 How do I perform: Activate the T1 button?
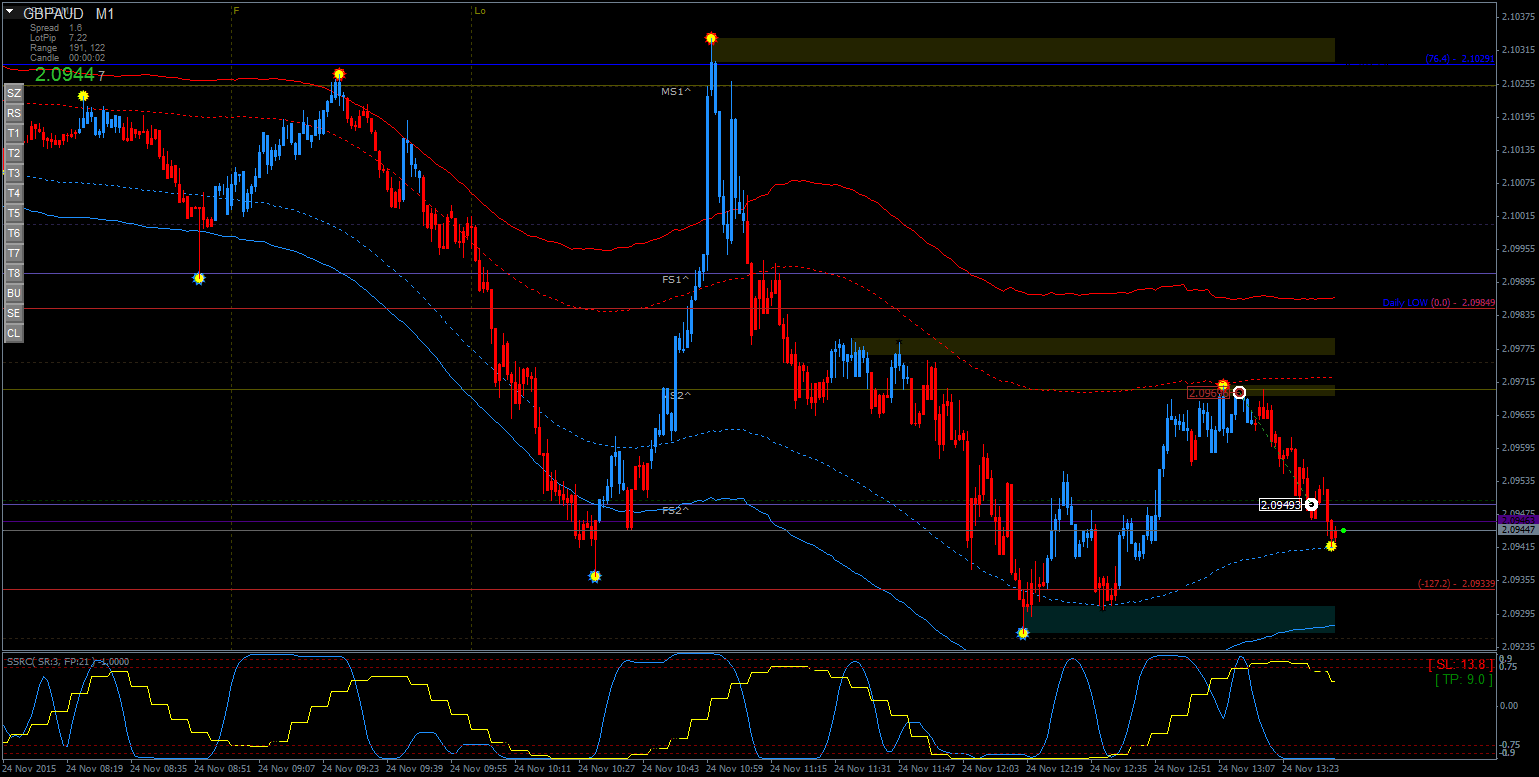click(x=14, y=133)
